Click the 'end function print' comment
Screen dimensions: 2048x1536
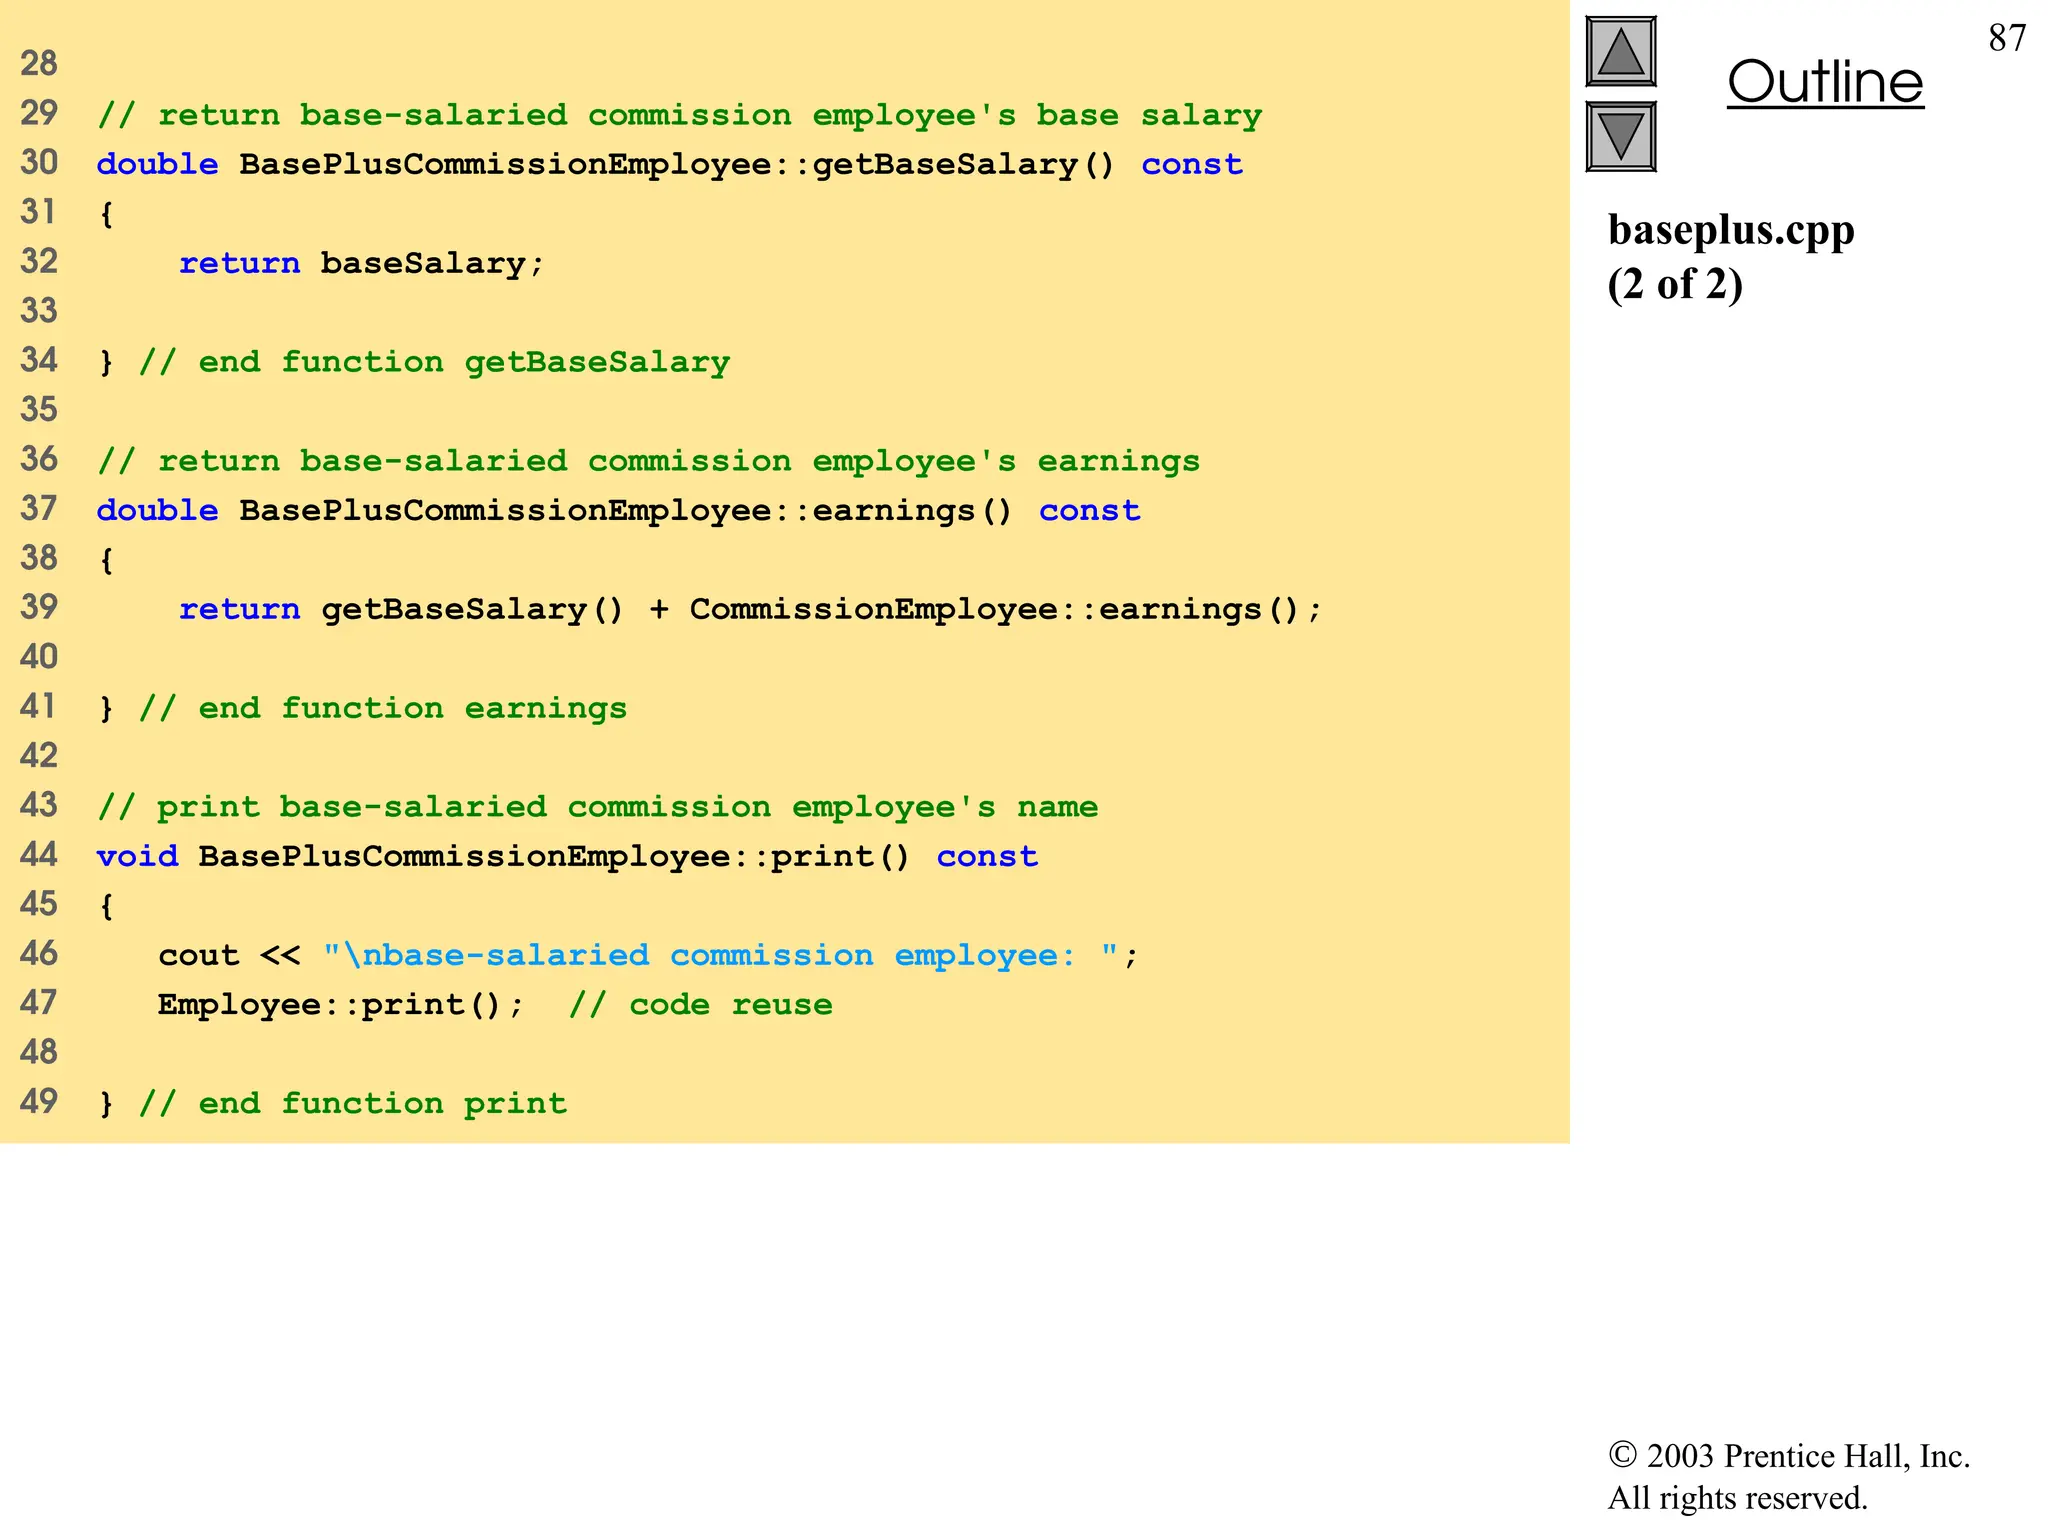pos(353,1103)
